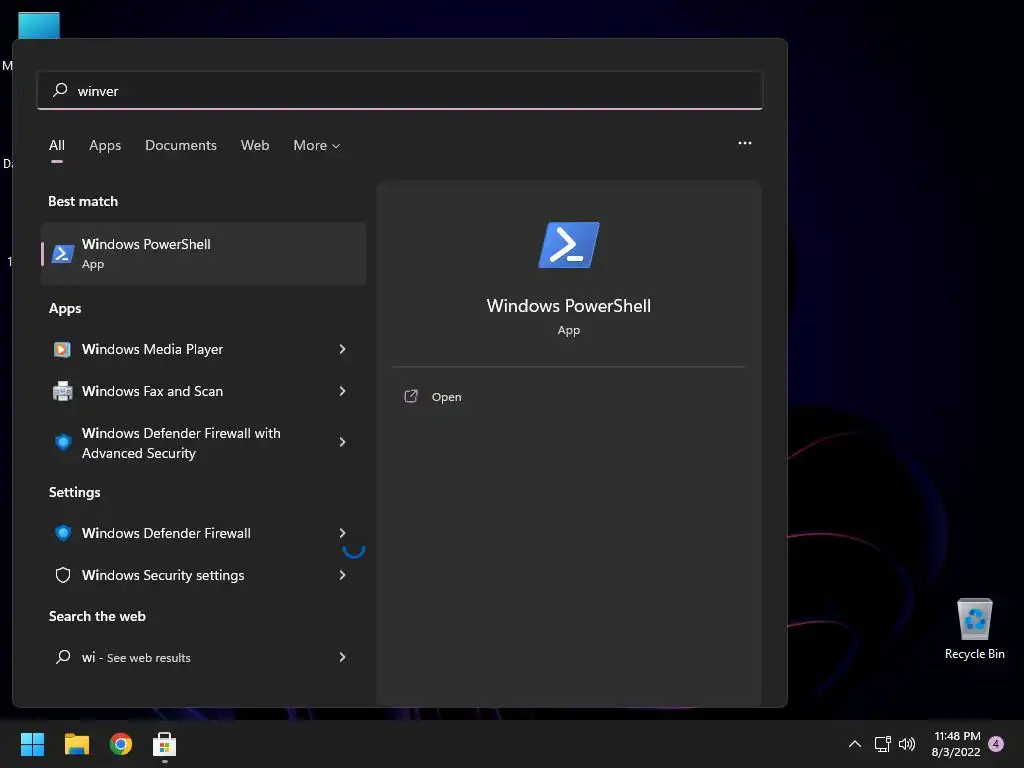Image resolution: width=1024 pixels, height=768 pixels.
Task: Open the notification badge showing 4
Action: pos(996,744)
